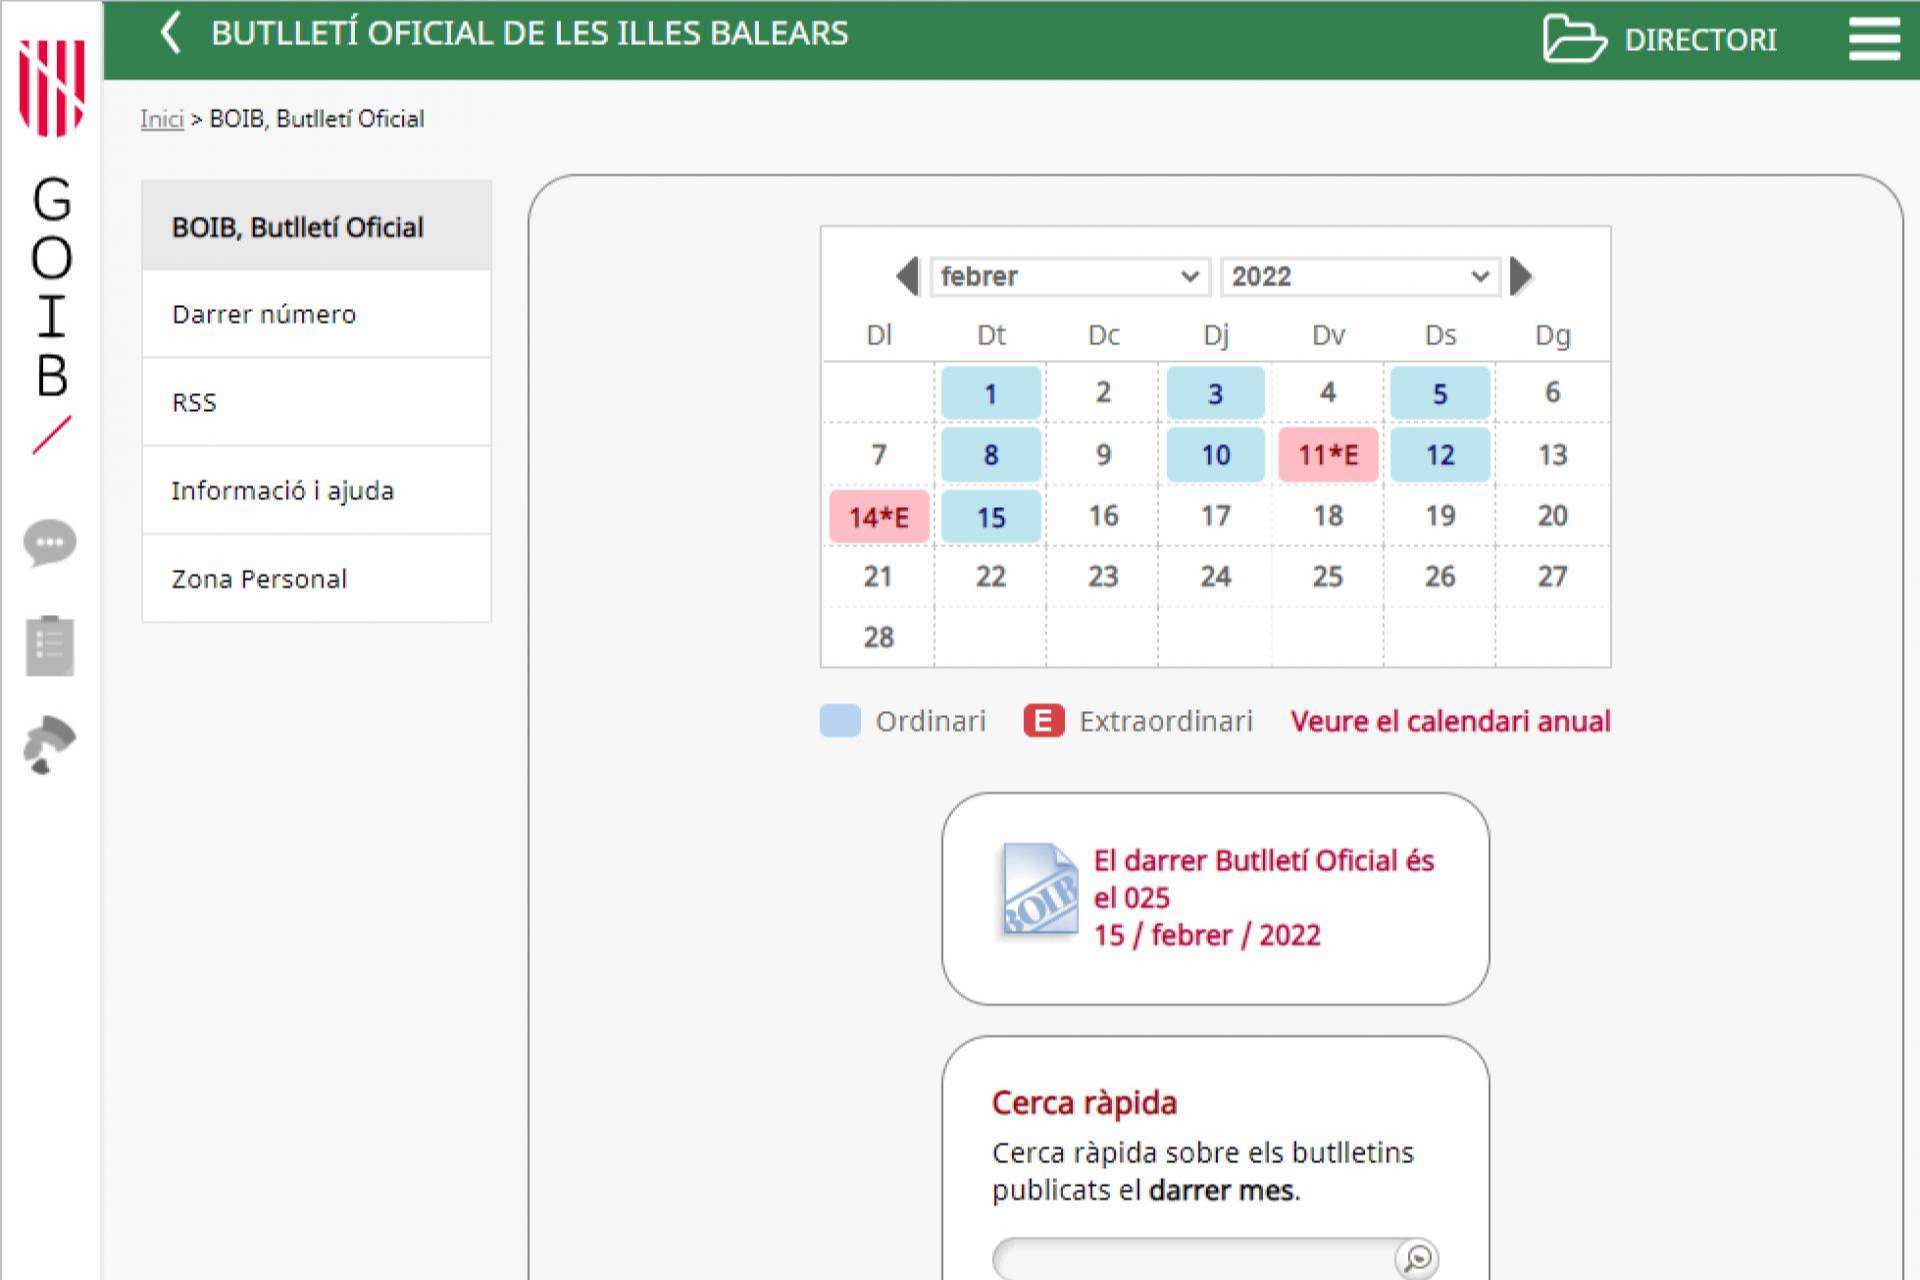Open the Directori folder icon
This screenshot has height=1280, width=1920.
[1574, 39]
